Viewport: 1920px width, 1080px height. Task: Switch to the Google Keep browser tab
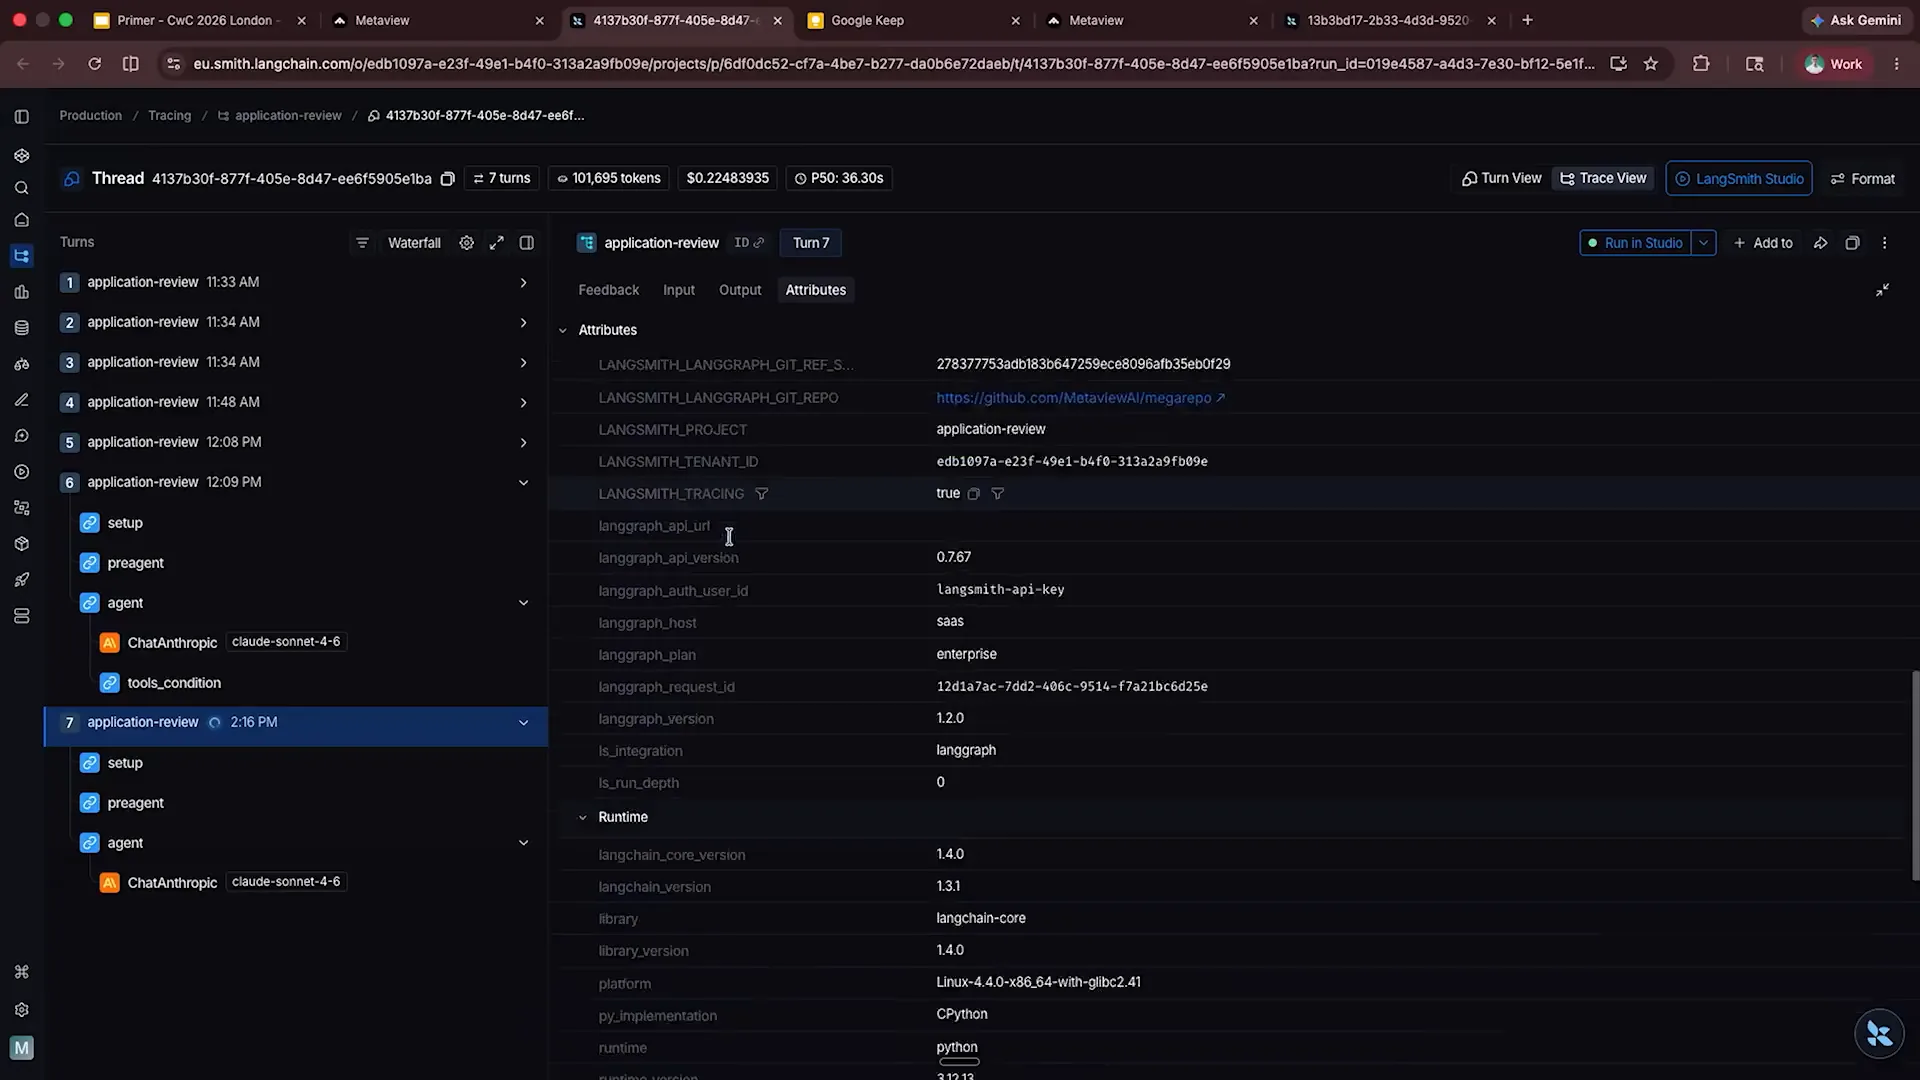point(913,20)
